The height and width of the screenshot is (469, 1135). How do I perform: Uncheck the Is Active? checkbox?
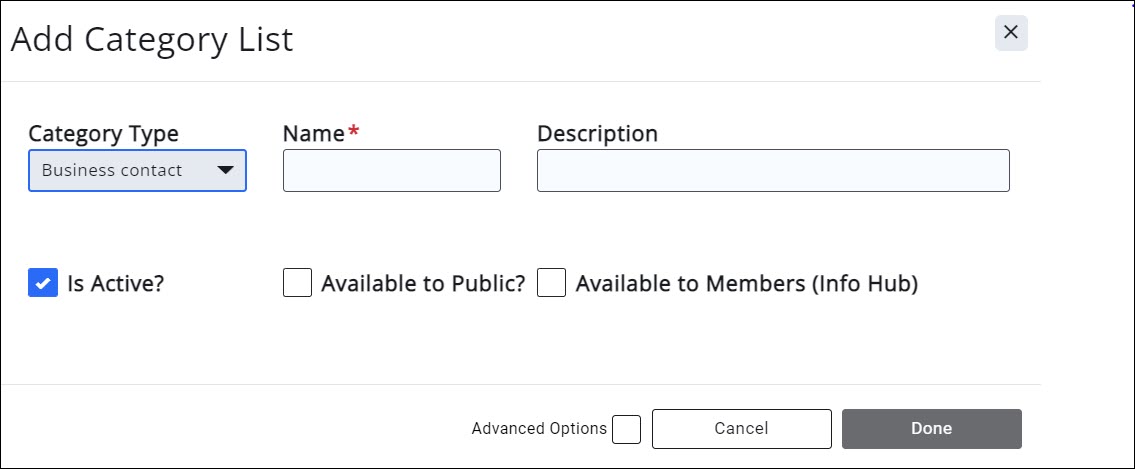[x=43, y=284]
